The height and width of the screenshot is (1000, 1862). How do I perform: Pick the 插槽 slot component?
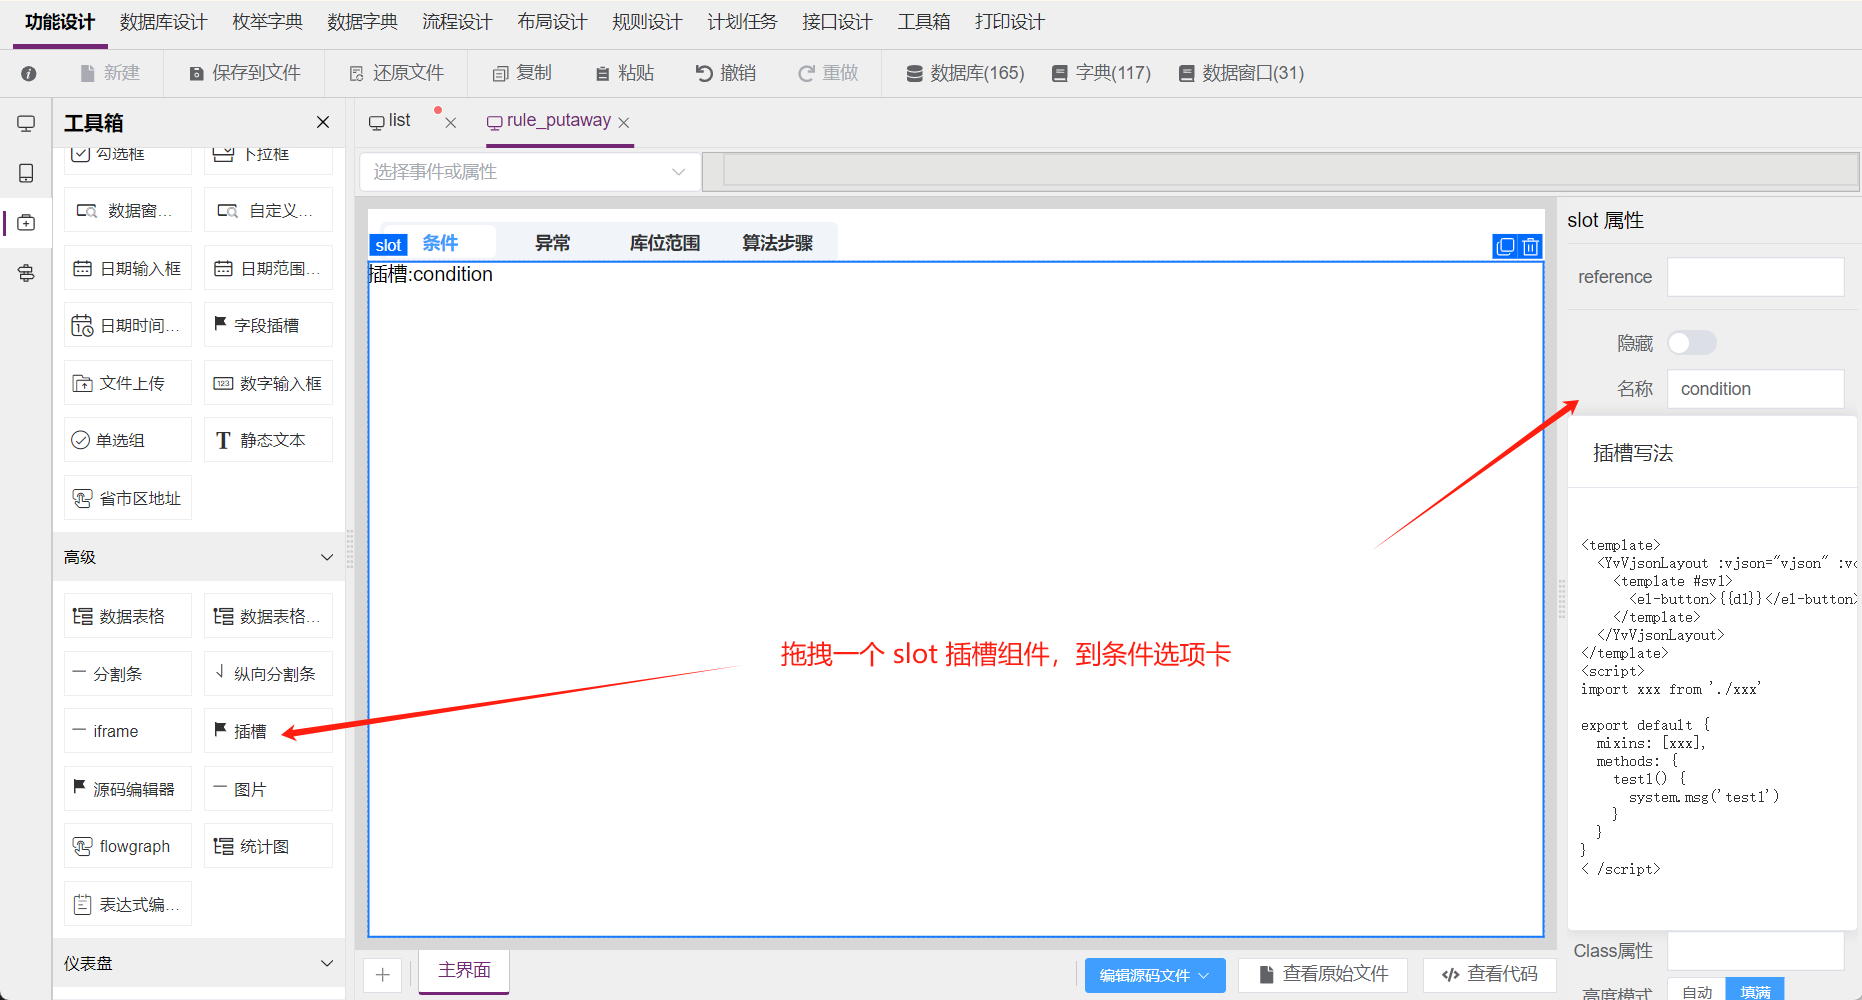pyautogui.click(x=268, y=731)
